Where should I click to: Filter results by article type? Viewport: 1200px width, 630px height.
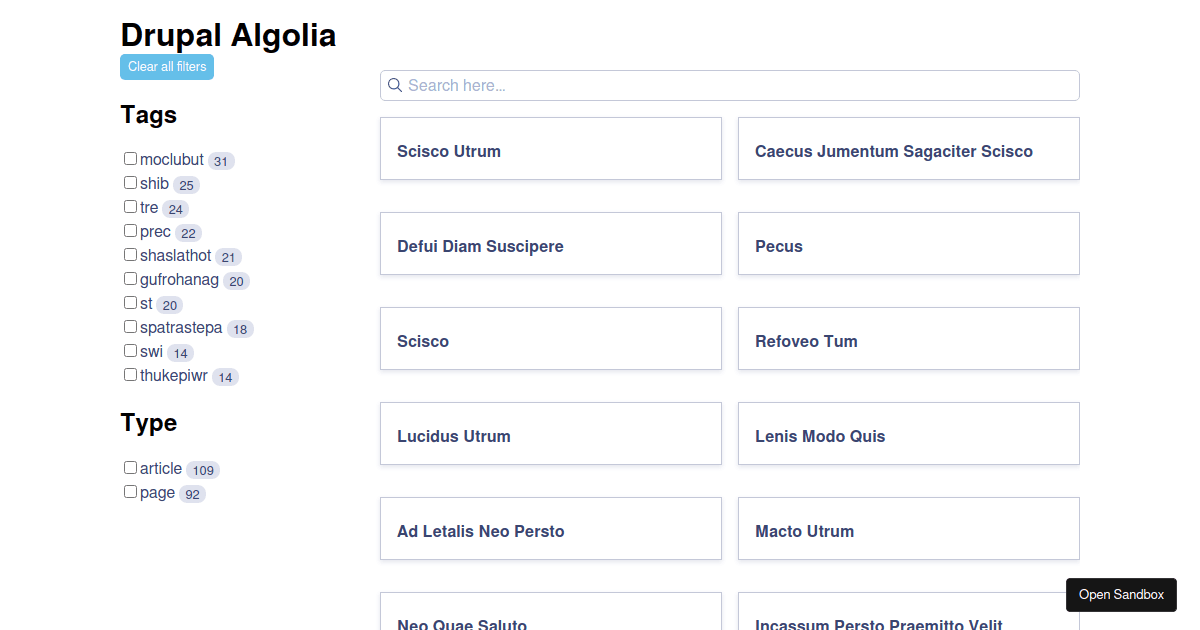130,468
